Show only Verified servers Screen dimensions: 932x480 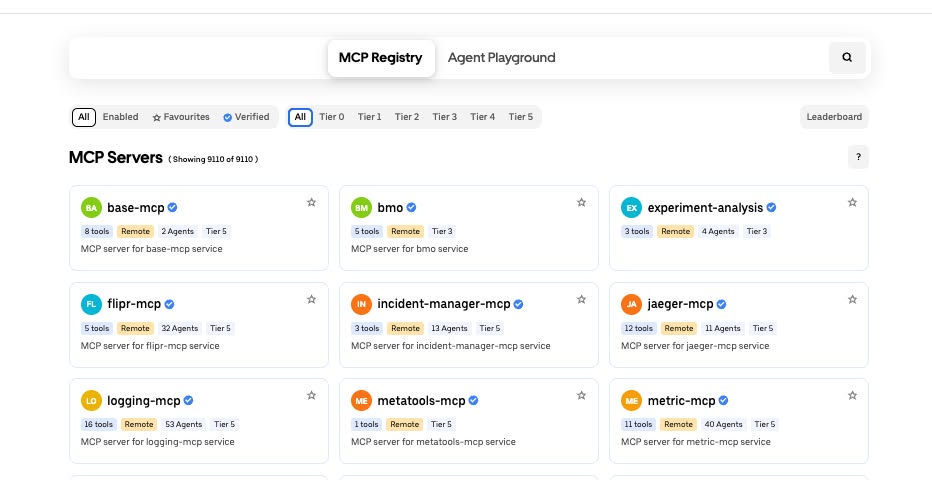click(247, 117)
